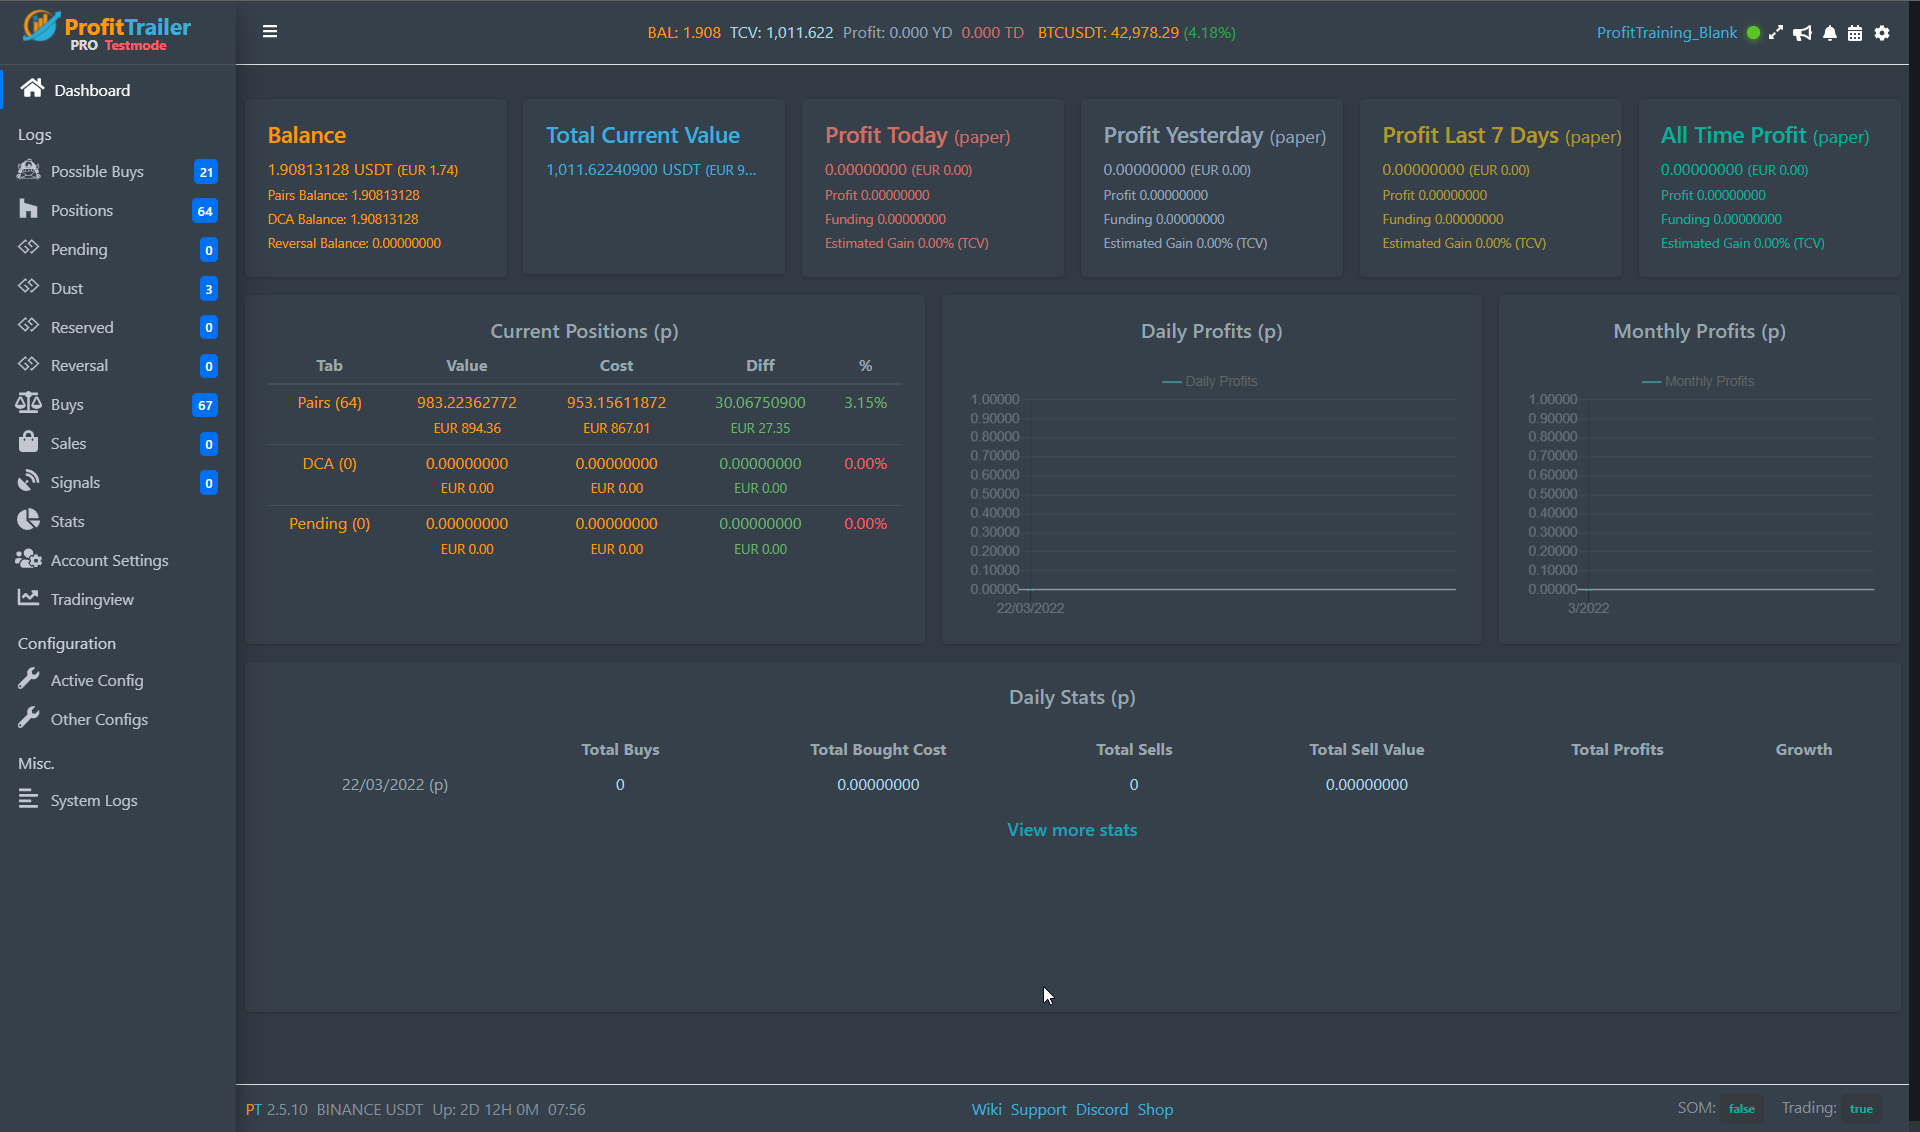1920x1132 pixels.
Task: Open Possible Buys log
Action: 97,172
